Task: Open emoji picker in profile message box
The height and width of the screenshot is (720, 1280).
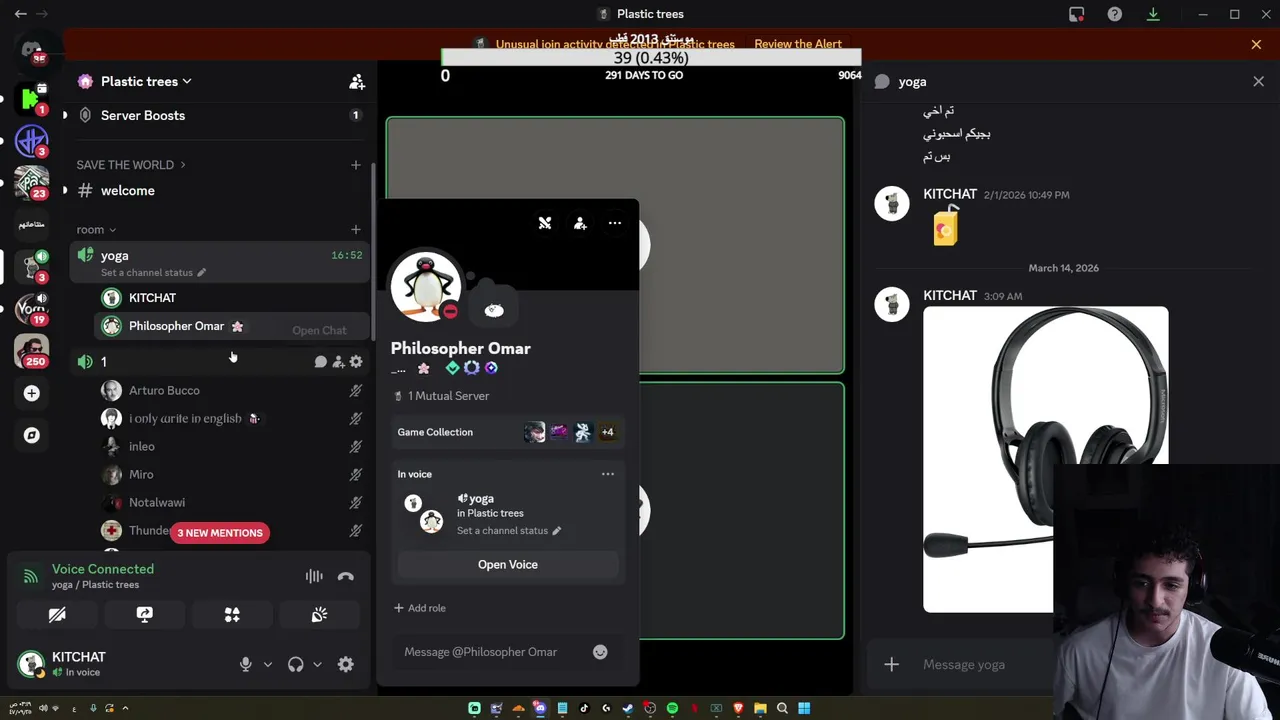Action: [x=600, y=652]
